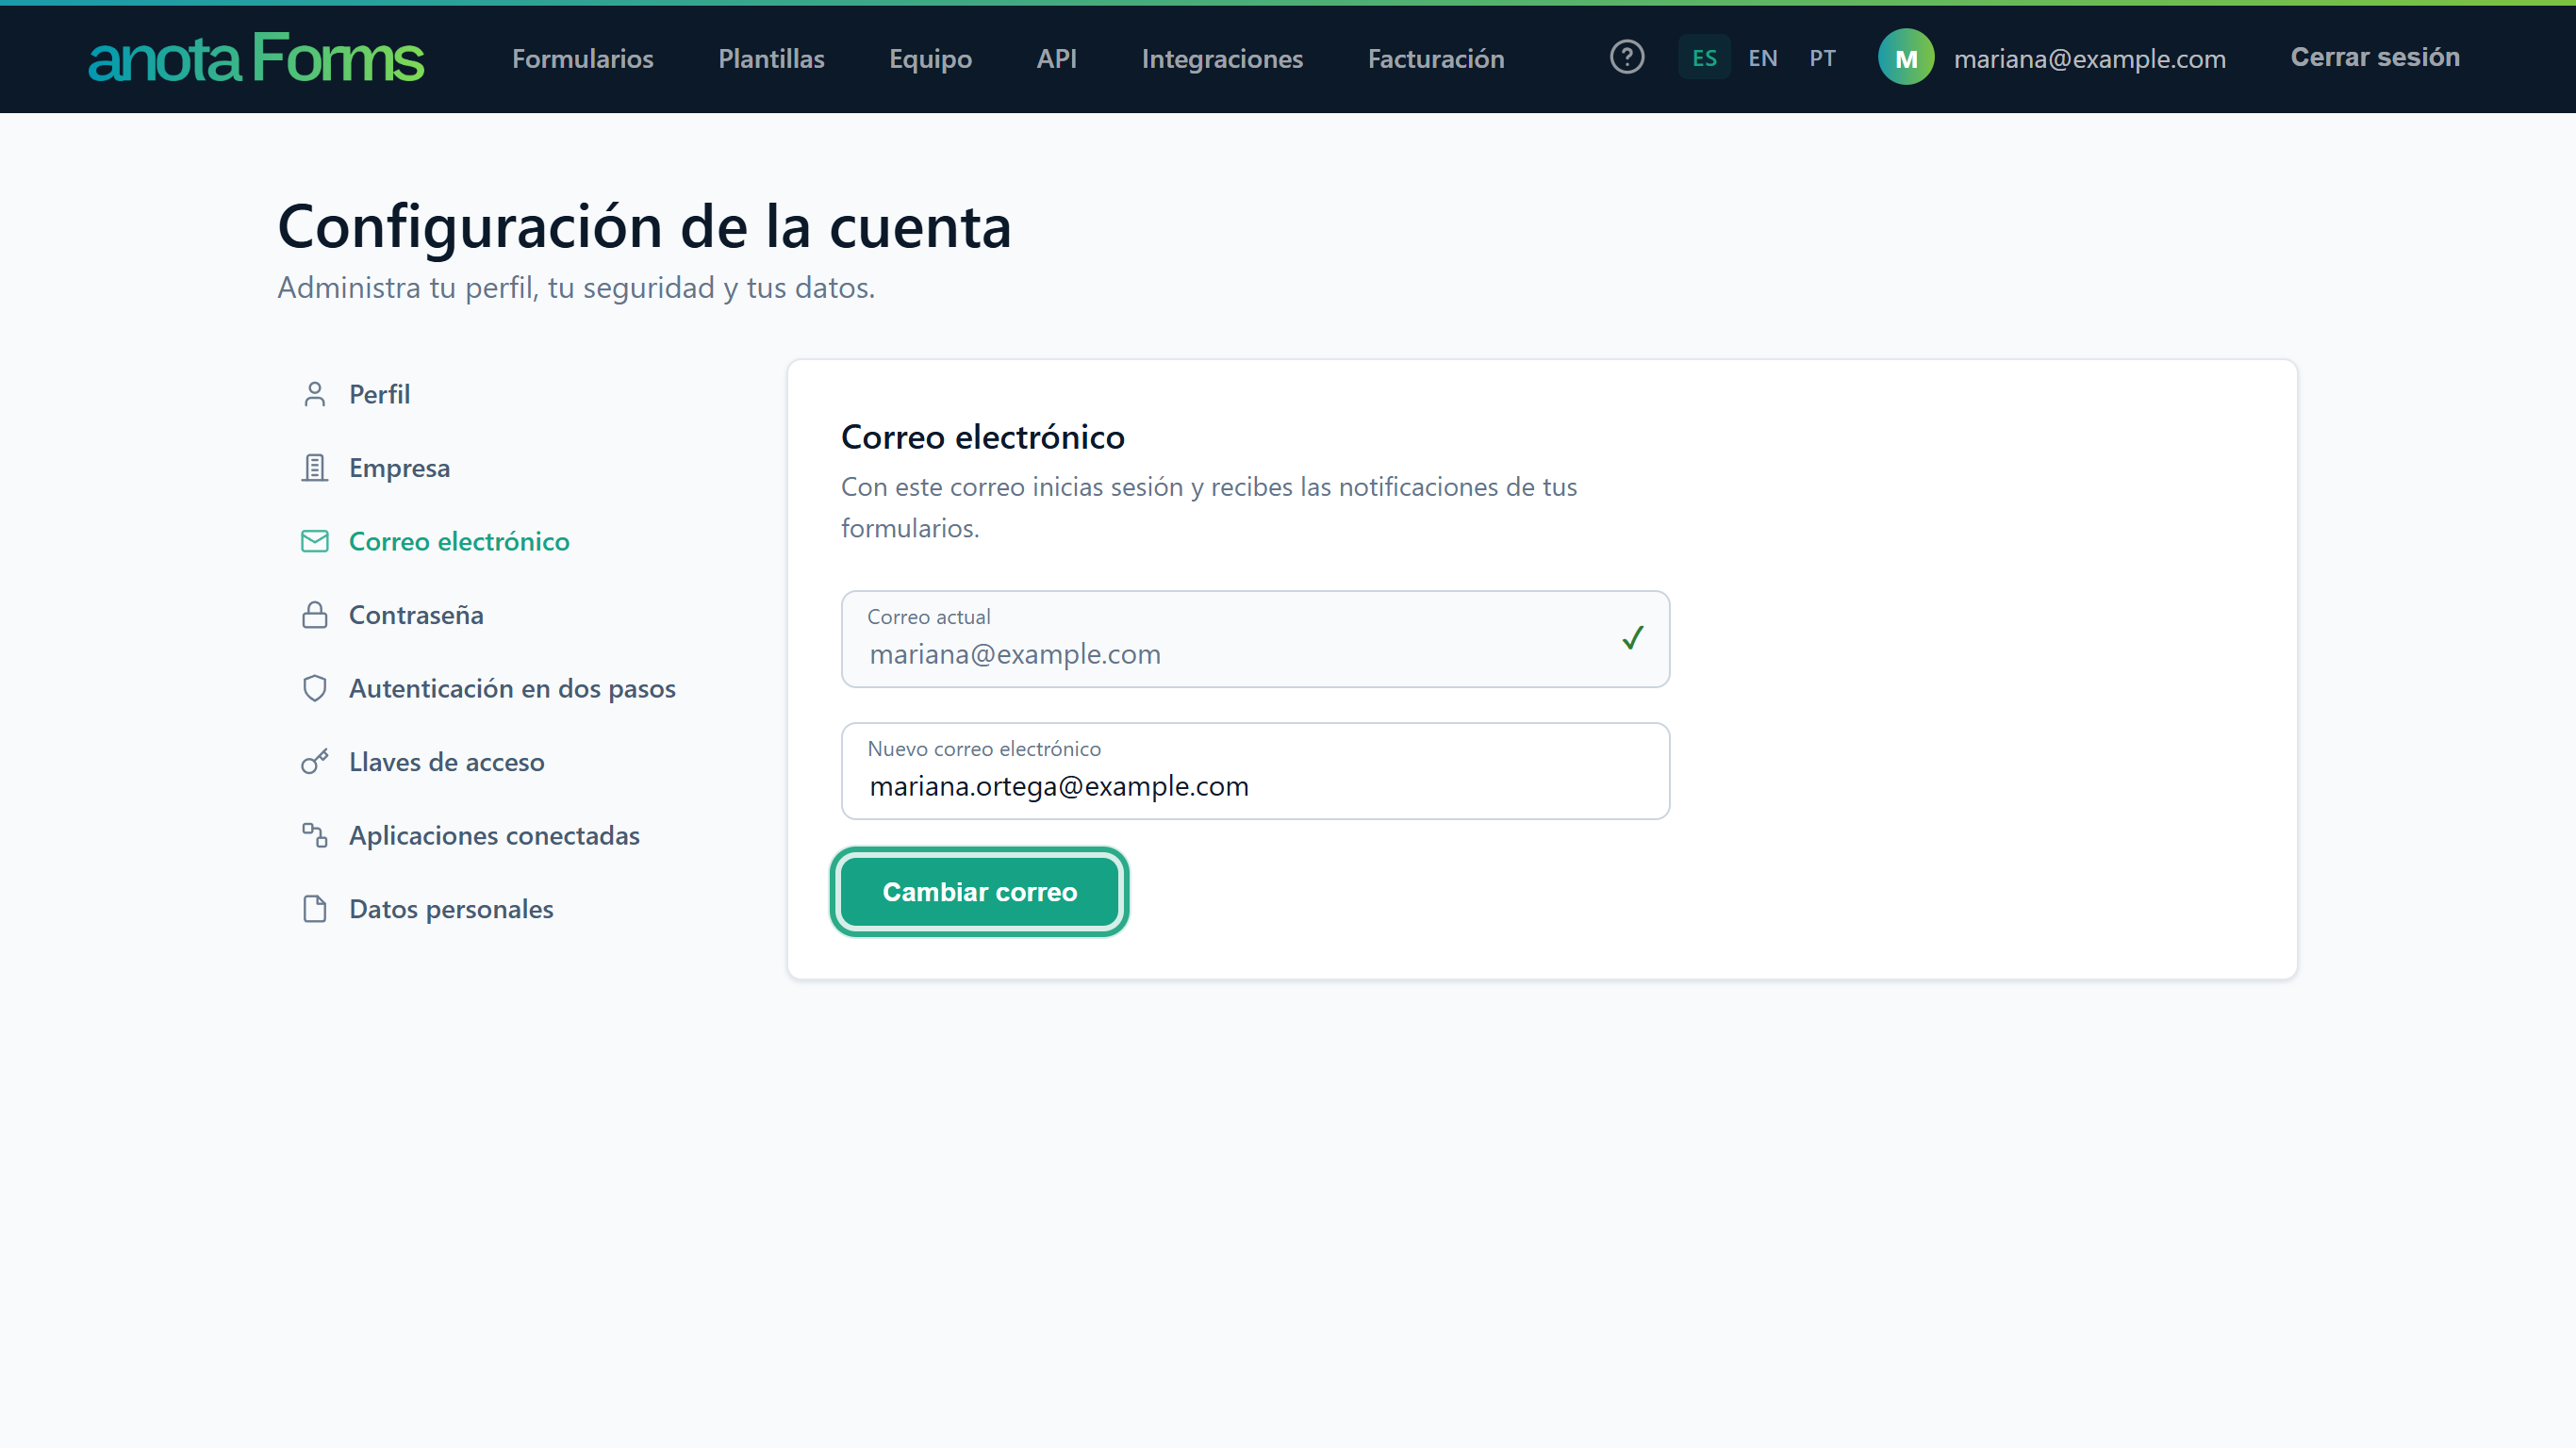Click the Contraseña lock icon

pos(314,615)
